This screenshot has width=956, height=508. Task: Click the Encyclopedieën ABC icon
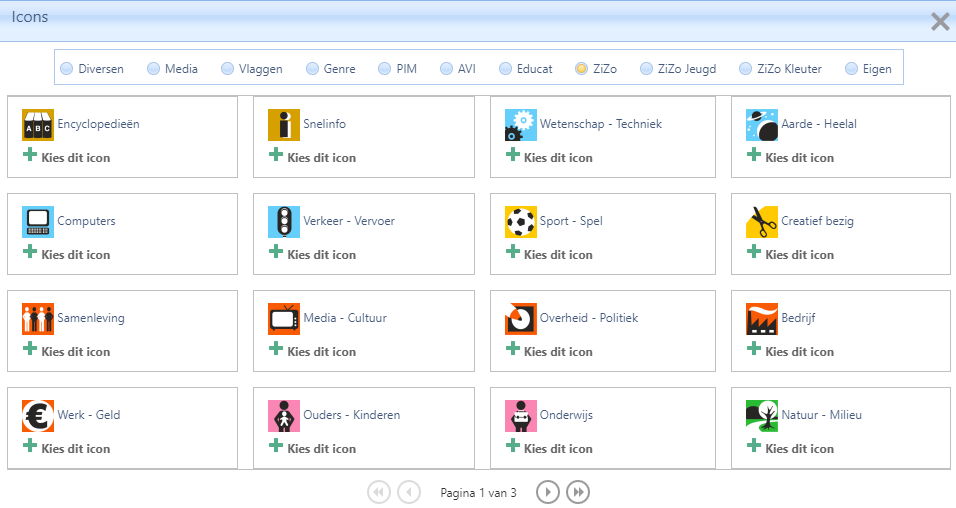[38, 125]
